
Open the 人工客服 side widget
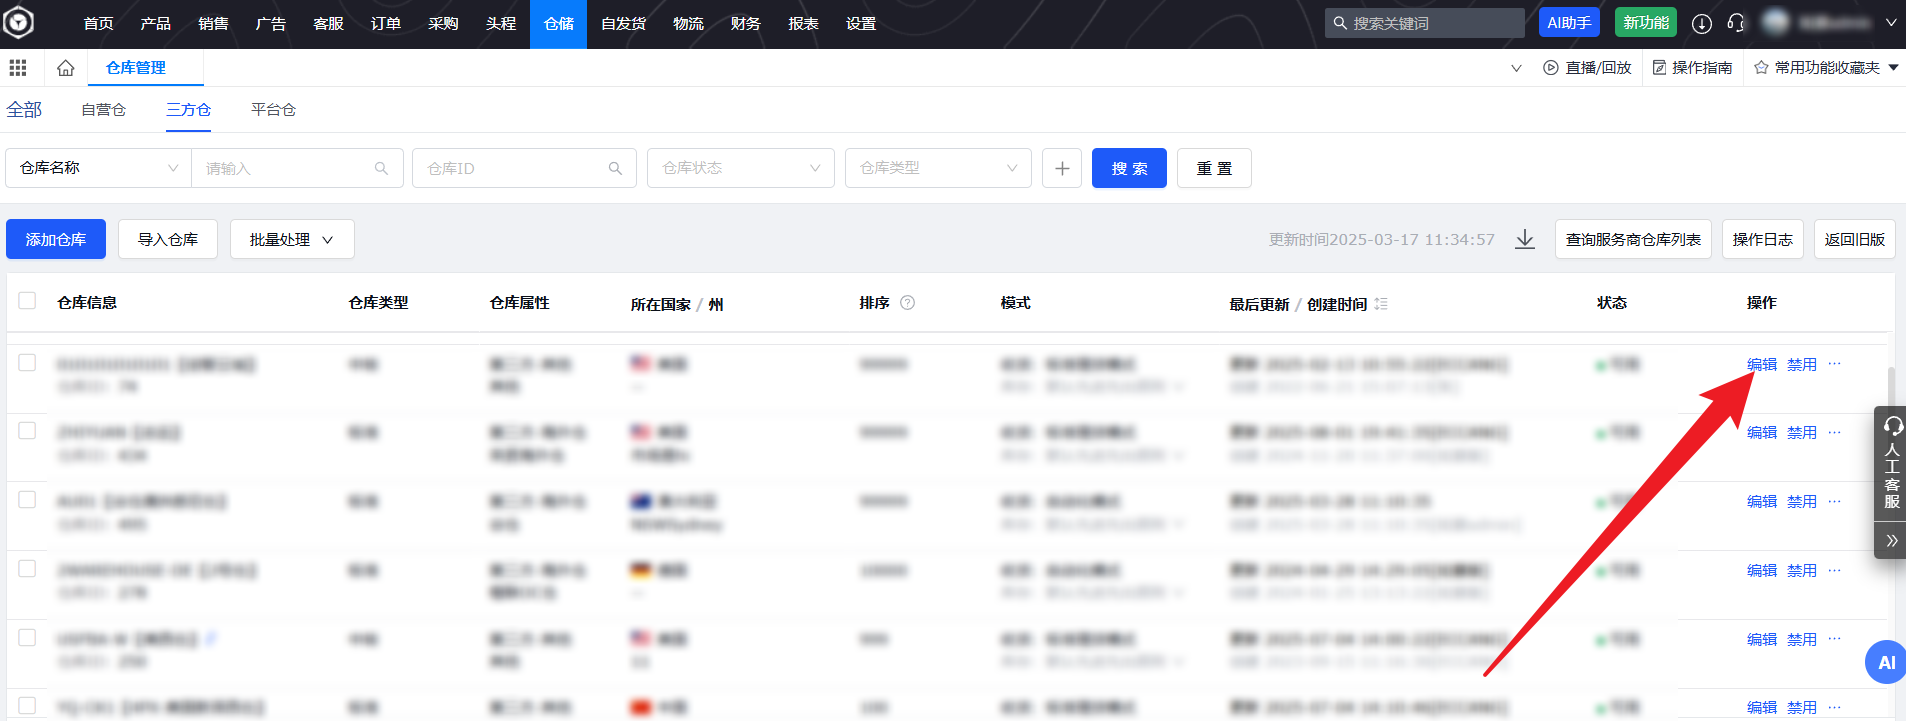1891,463
